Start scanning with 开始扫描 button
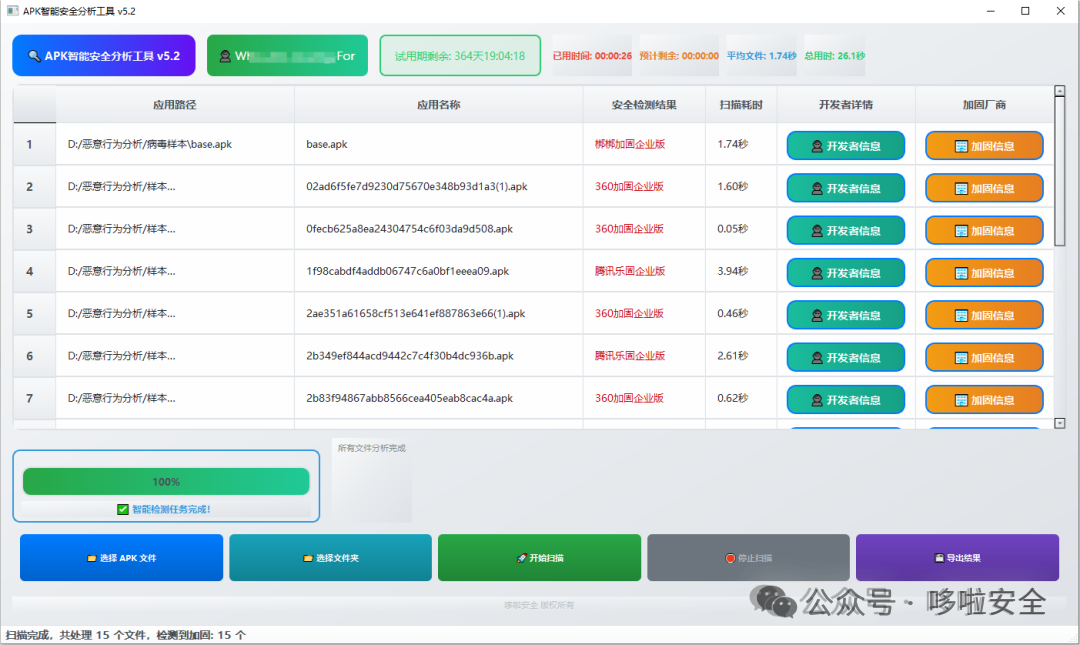 (539, 557)
